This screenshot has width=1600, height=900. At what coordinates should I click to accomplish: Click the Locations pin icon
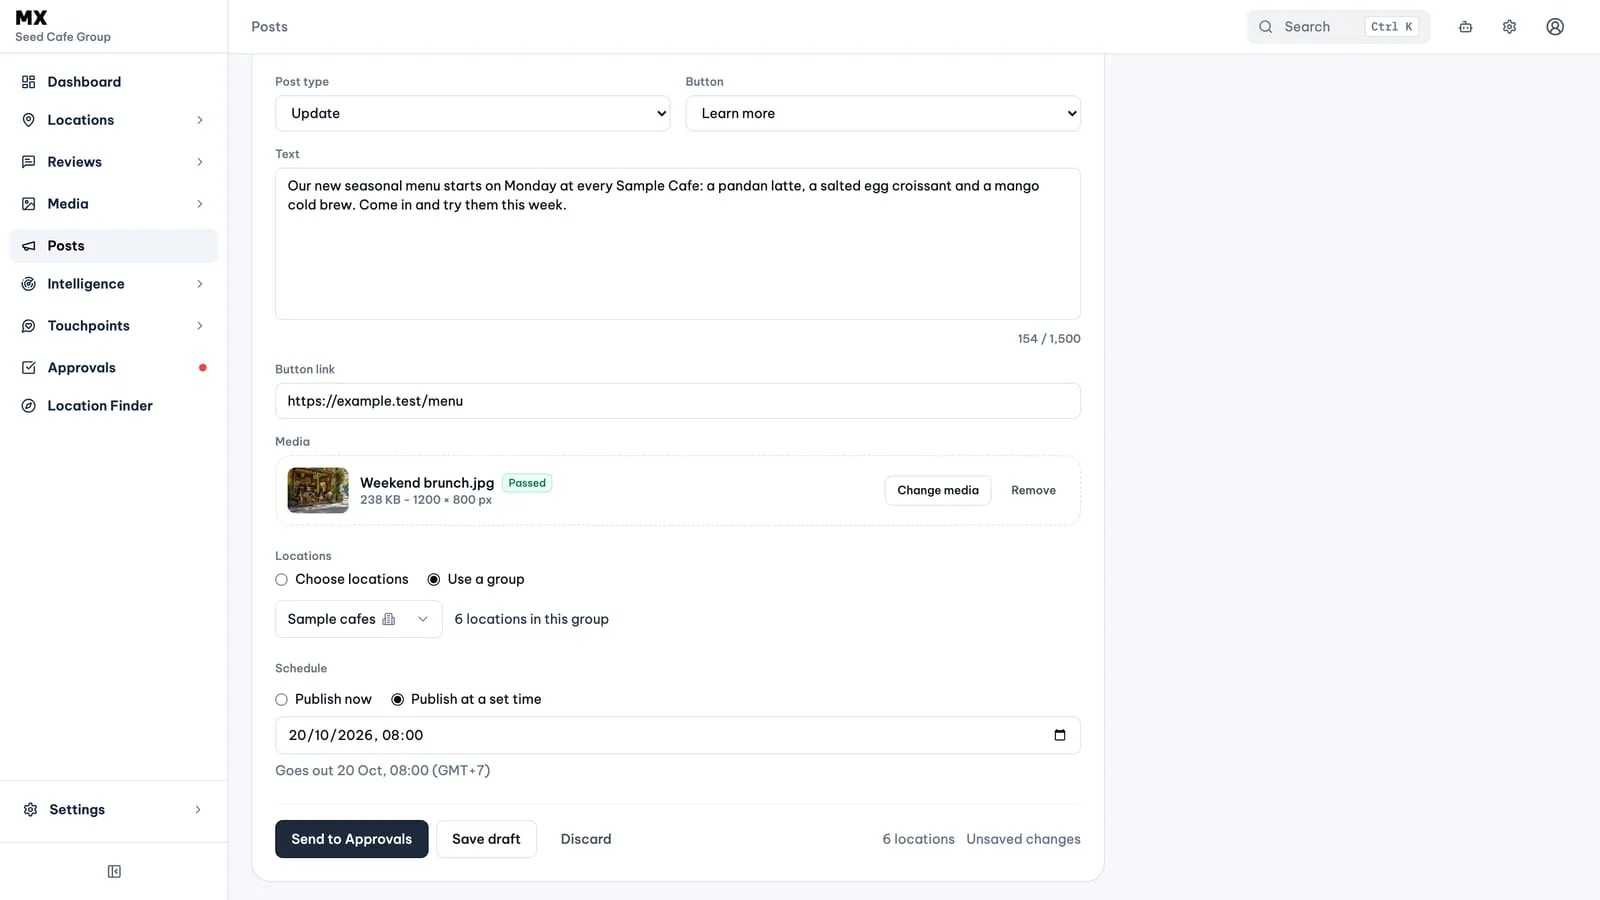point(29,120)
